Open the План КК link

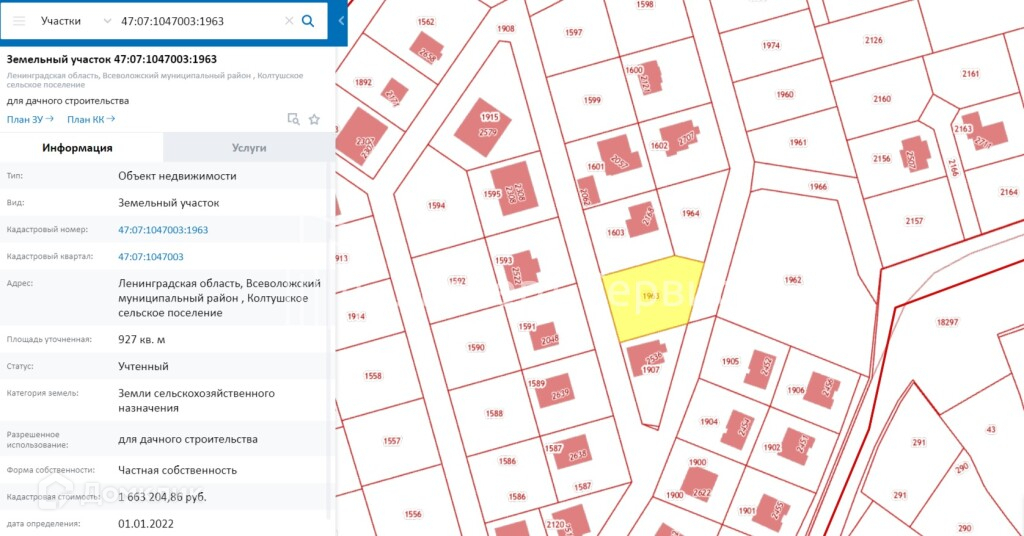pyautogui.click(x=90, y=119)
